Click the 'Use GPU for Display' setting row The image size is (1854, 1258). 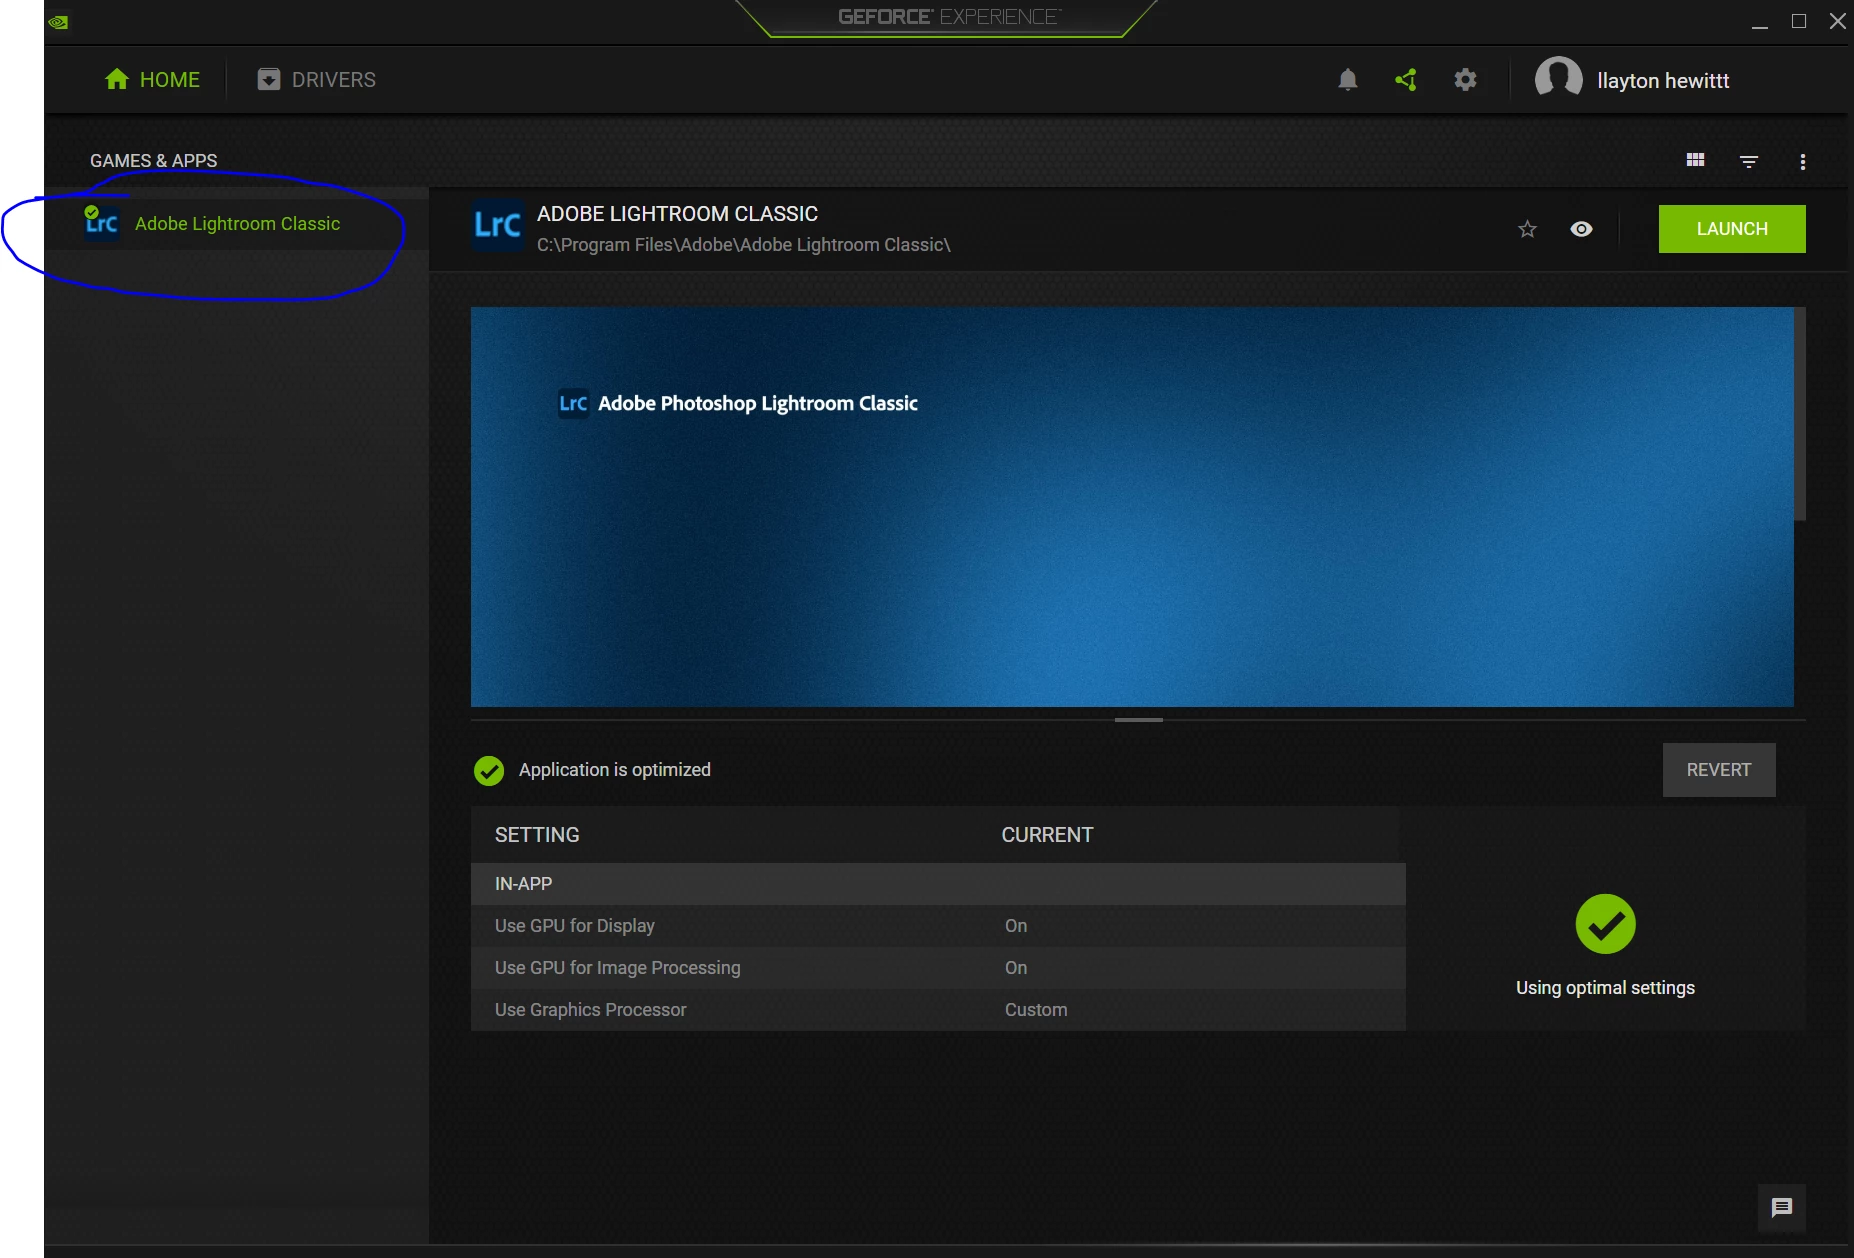tap(938, 926)
